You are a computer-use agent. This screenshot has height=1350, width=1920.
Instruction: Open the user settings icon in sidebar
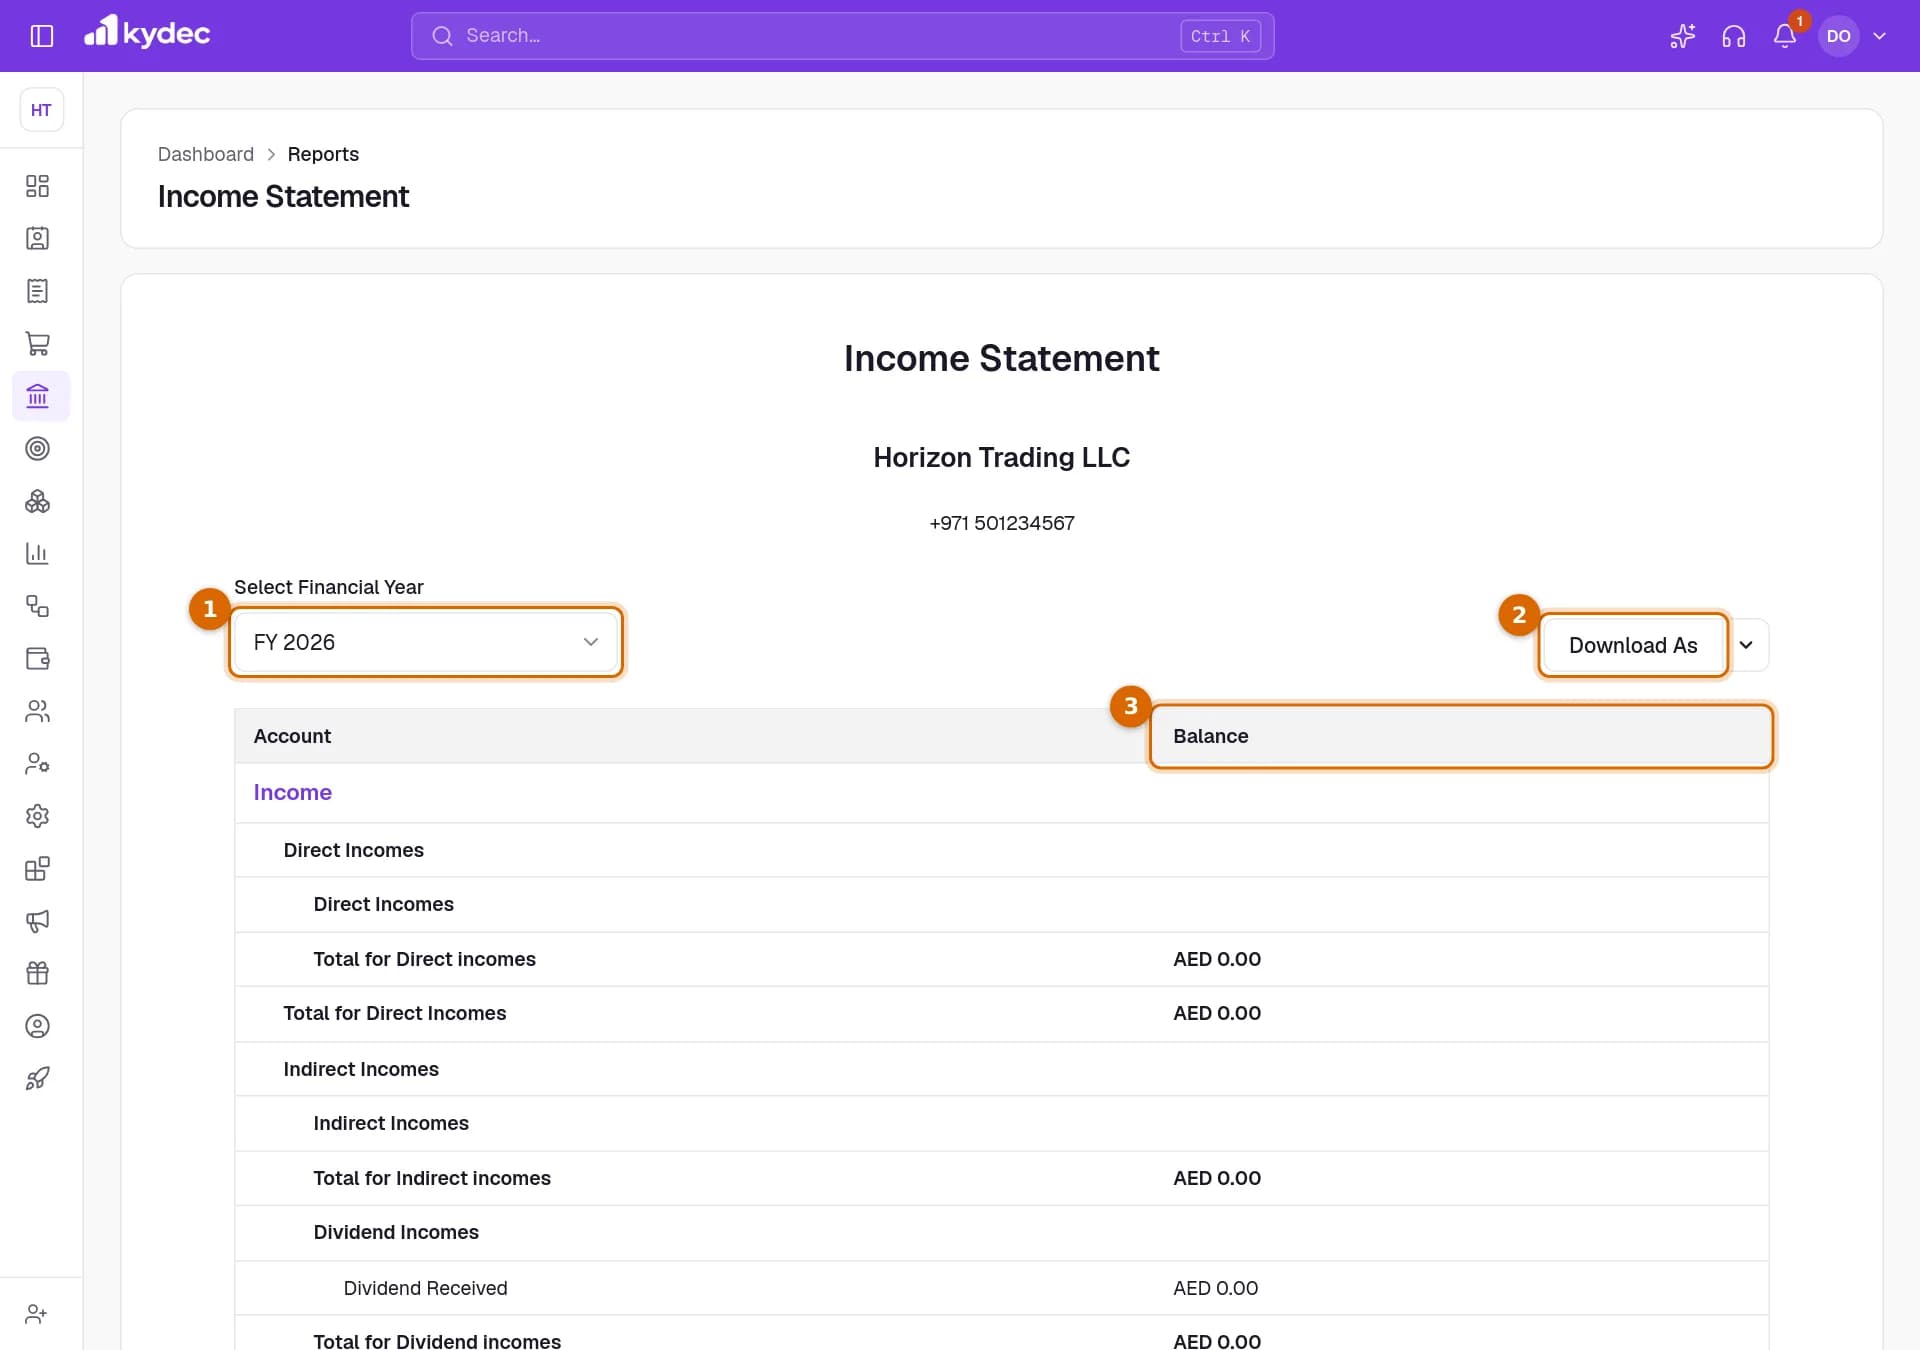[37, 763]
